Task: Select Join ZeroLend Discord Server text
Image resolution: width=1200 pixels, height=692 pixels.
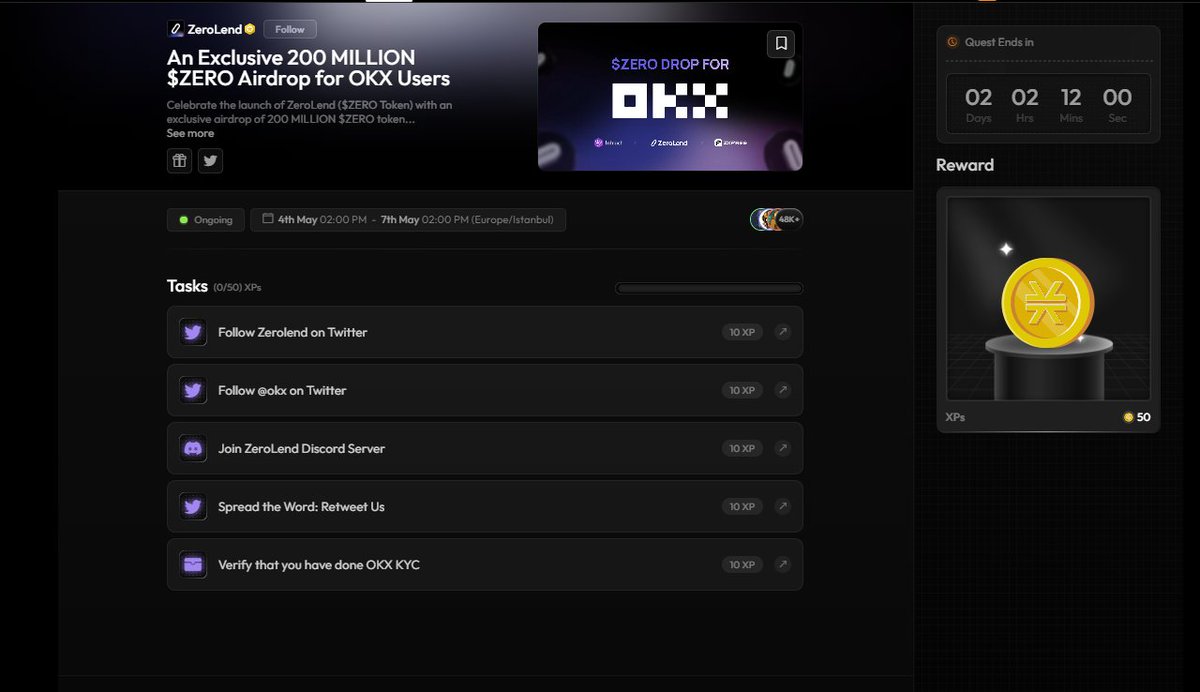Action: pos(301,448)
